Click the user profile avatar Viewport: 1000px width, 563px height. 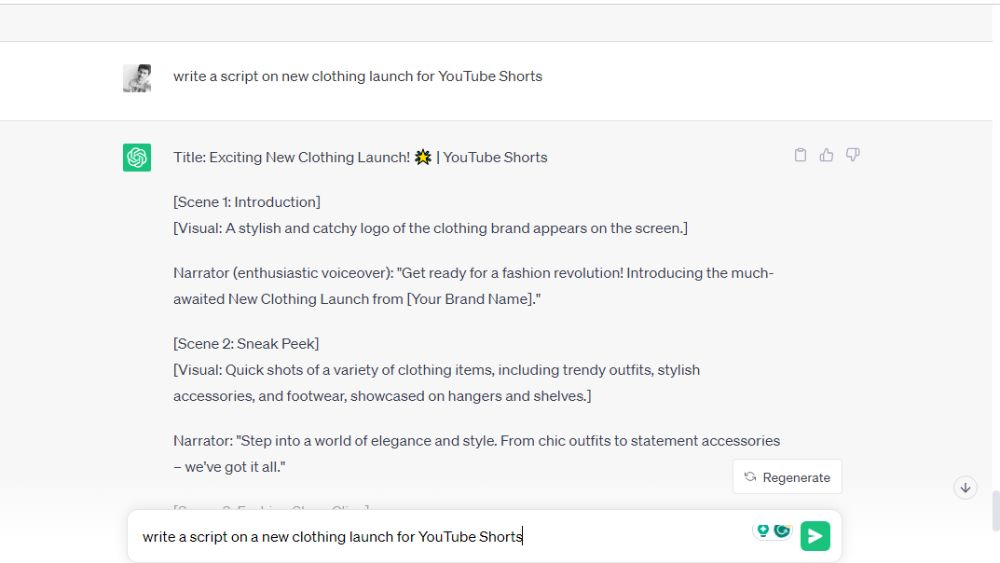(137, 78)
